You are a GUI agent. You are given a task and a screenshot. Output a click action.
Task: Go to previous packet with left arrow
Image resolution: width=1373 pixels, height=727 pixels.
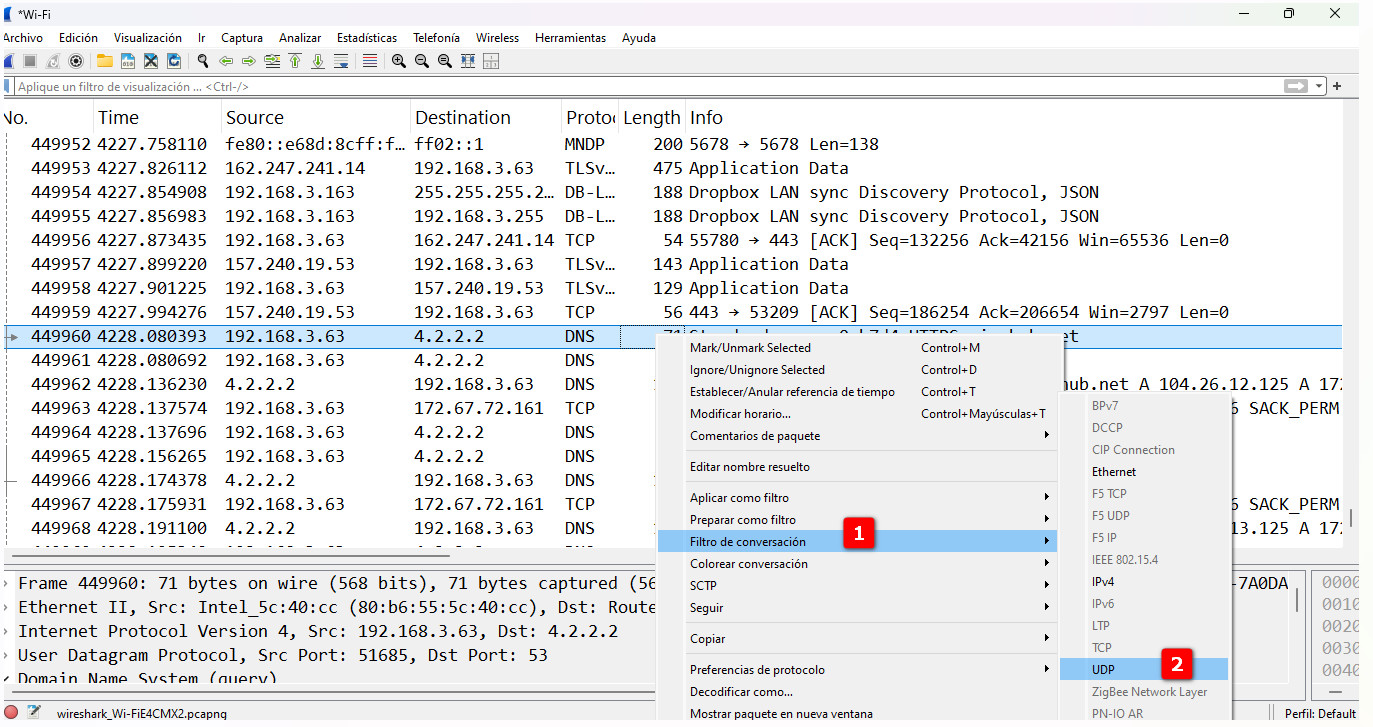(226, 61)
